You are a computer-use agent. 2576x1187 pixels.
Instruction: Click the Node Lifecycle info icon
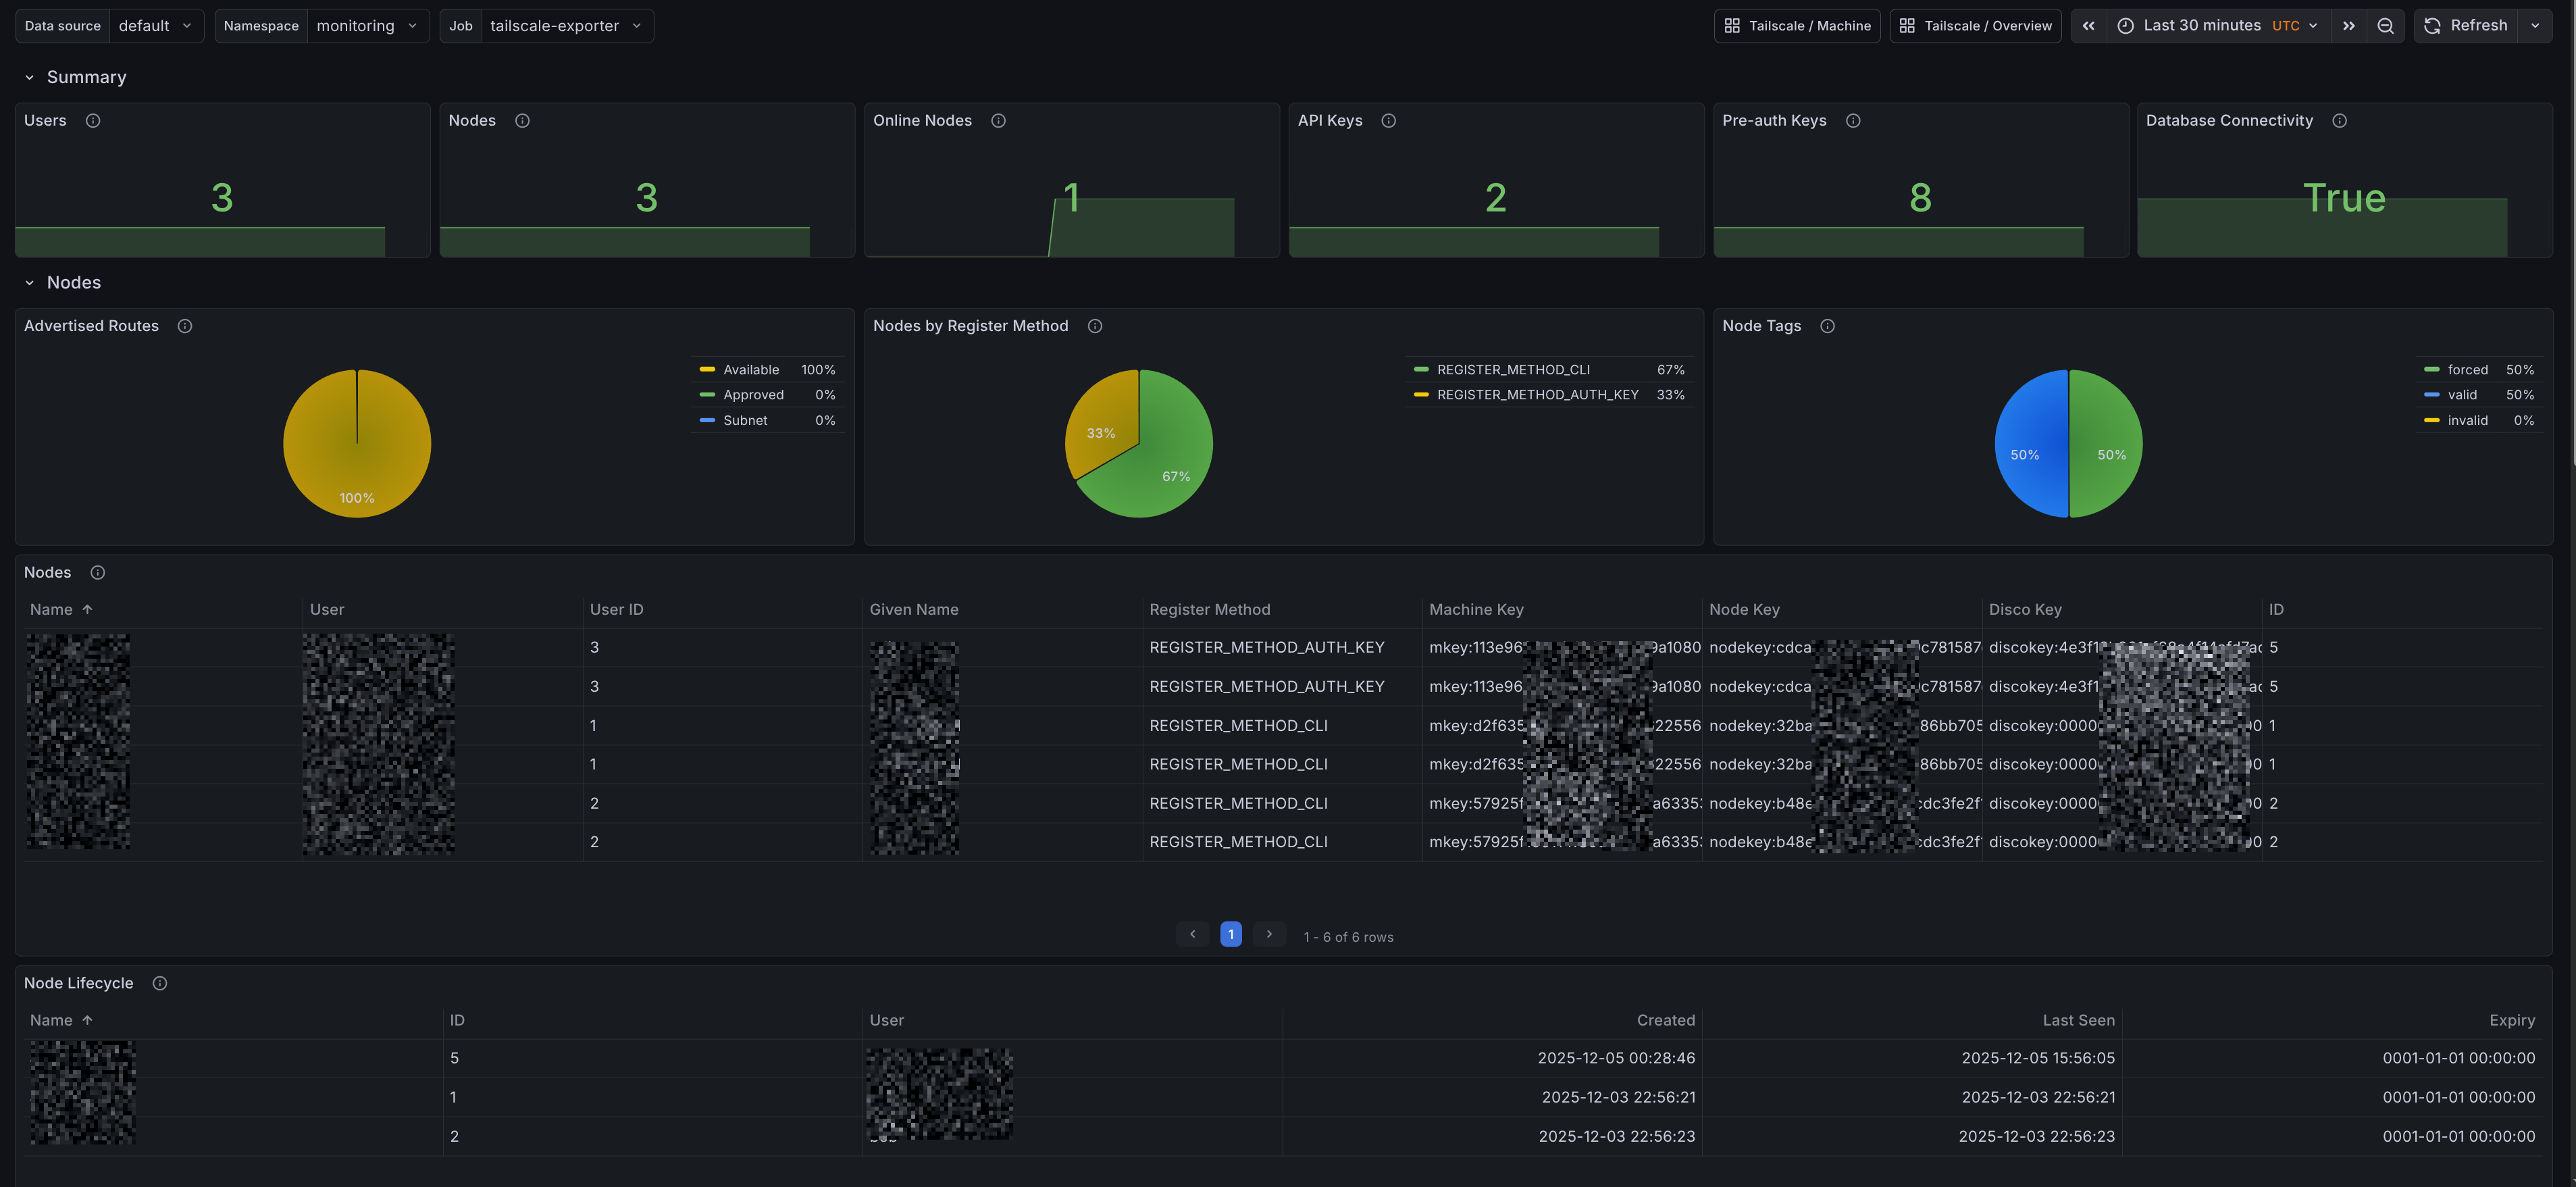(x=159, y=983)
